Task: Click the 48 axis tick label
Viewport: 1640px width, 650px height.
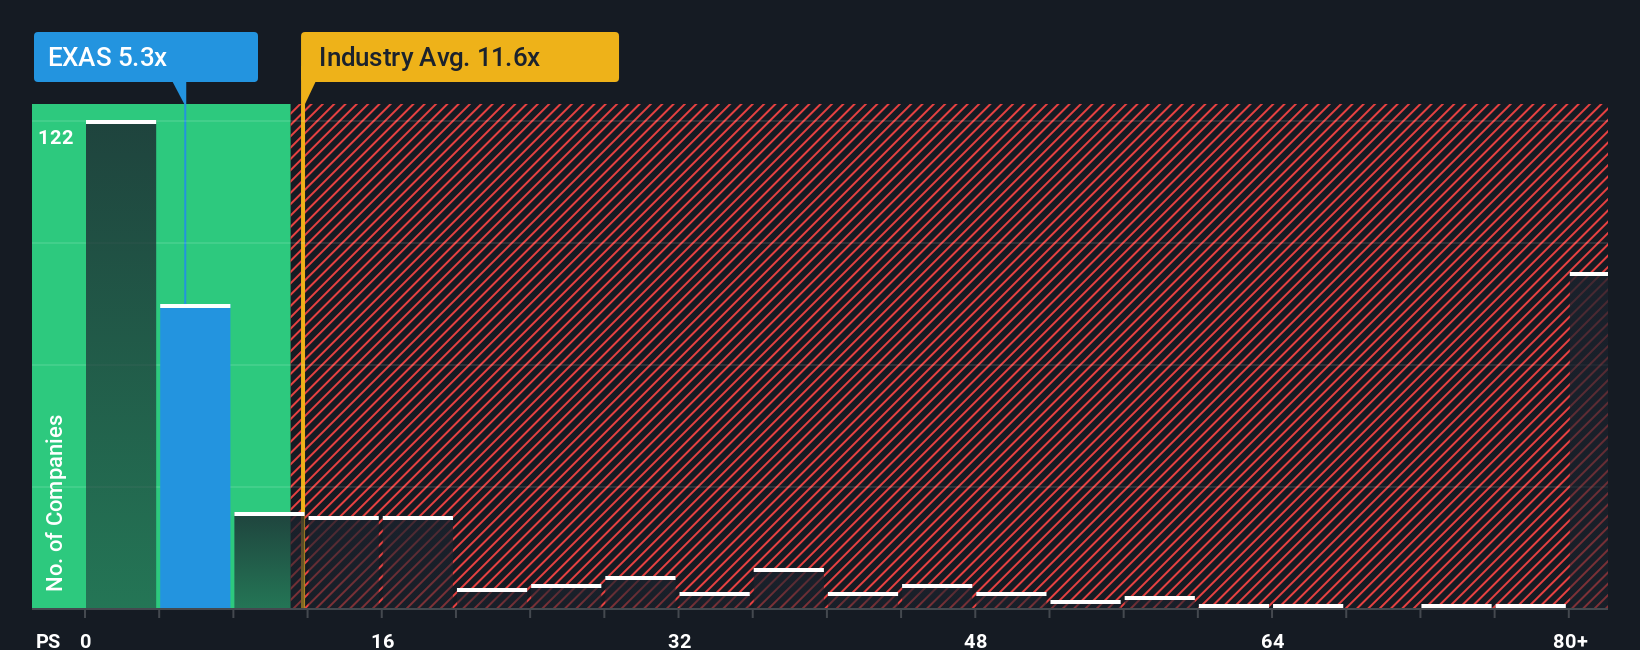Action: [x=976, y=640]
